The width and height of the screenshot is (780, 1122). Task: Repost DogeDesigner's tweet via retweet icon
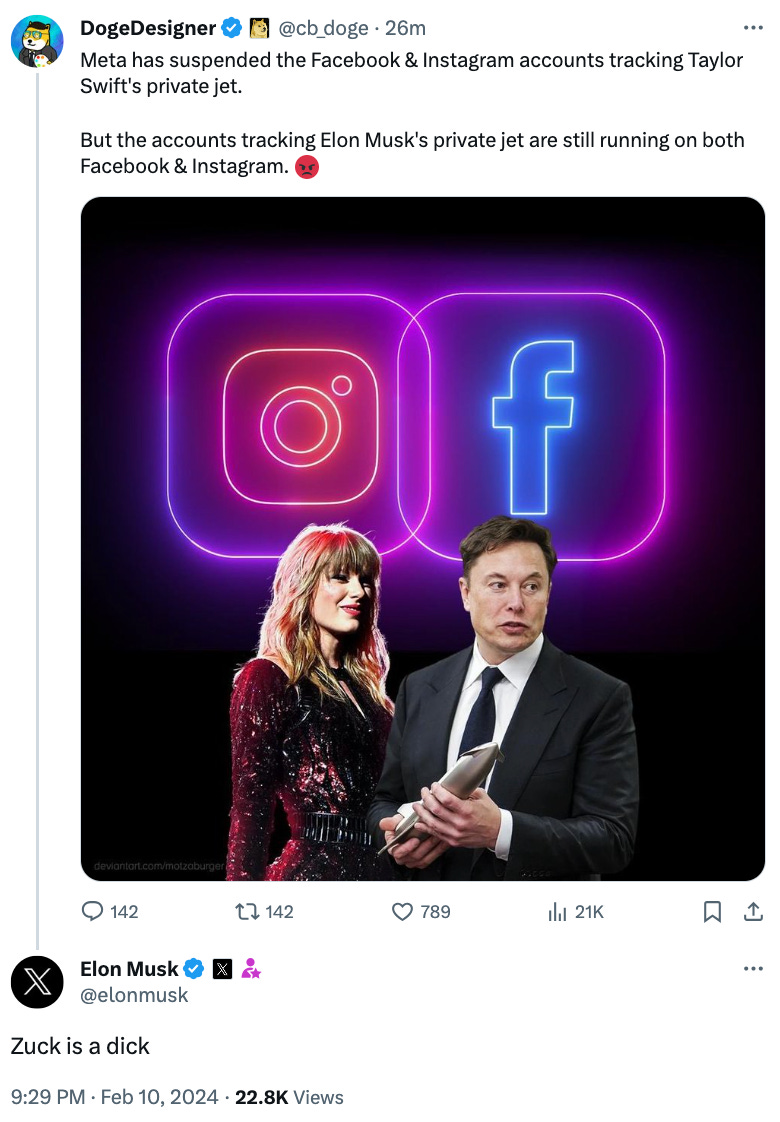248,911
